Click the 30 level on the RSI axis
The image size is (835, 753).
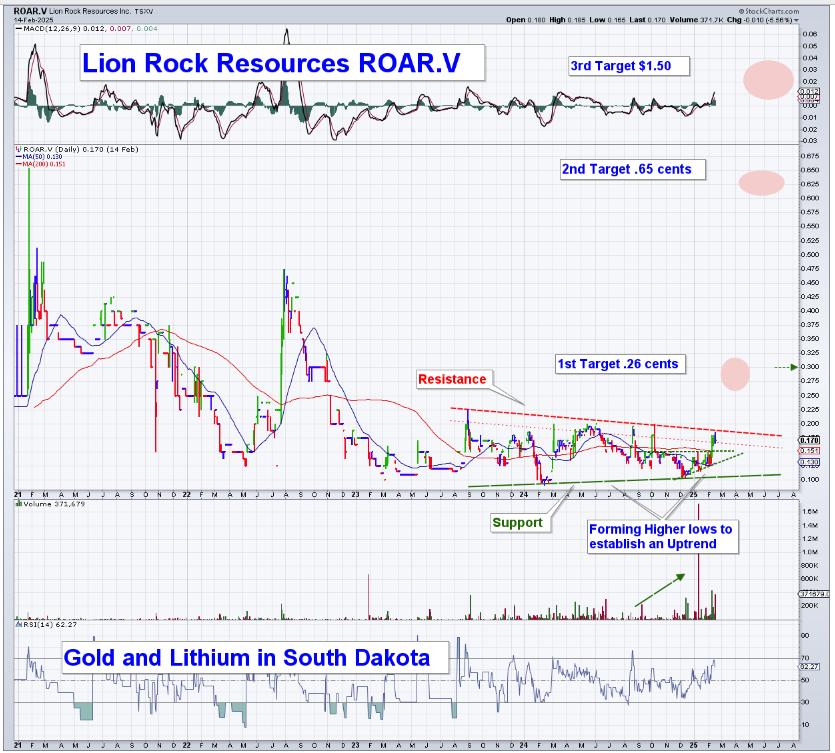click(x=805, y=702)
